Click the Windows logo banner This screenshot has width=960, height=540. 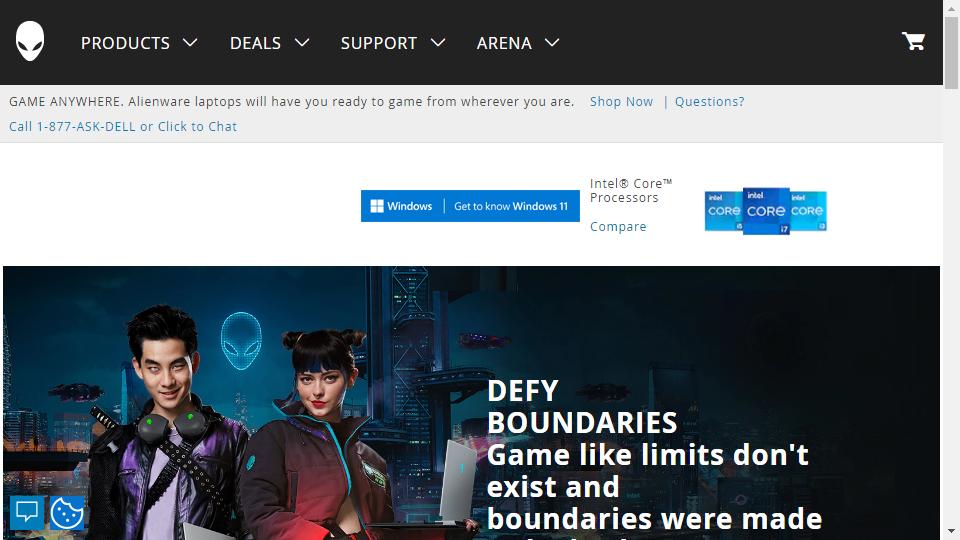coord(470,206)
